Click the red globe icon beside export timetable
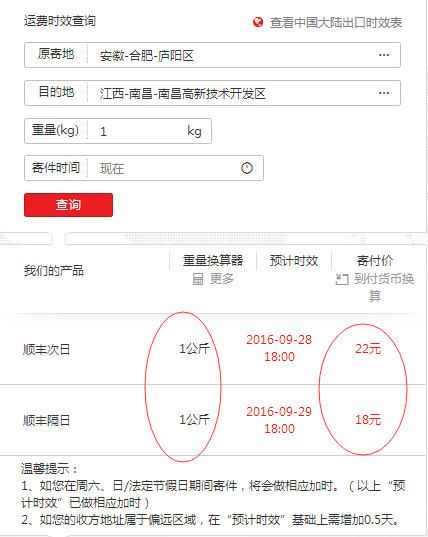This screenshot has width=428, height=537. click(x=258, y=23)
